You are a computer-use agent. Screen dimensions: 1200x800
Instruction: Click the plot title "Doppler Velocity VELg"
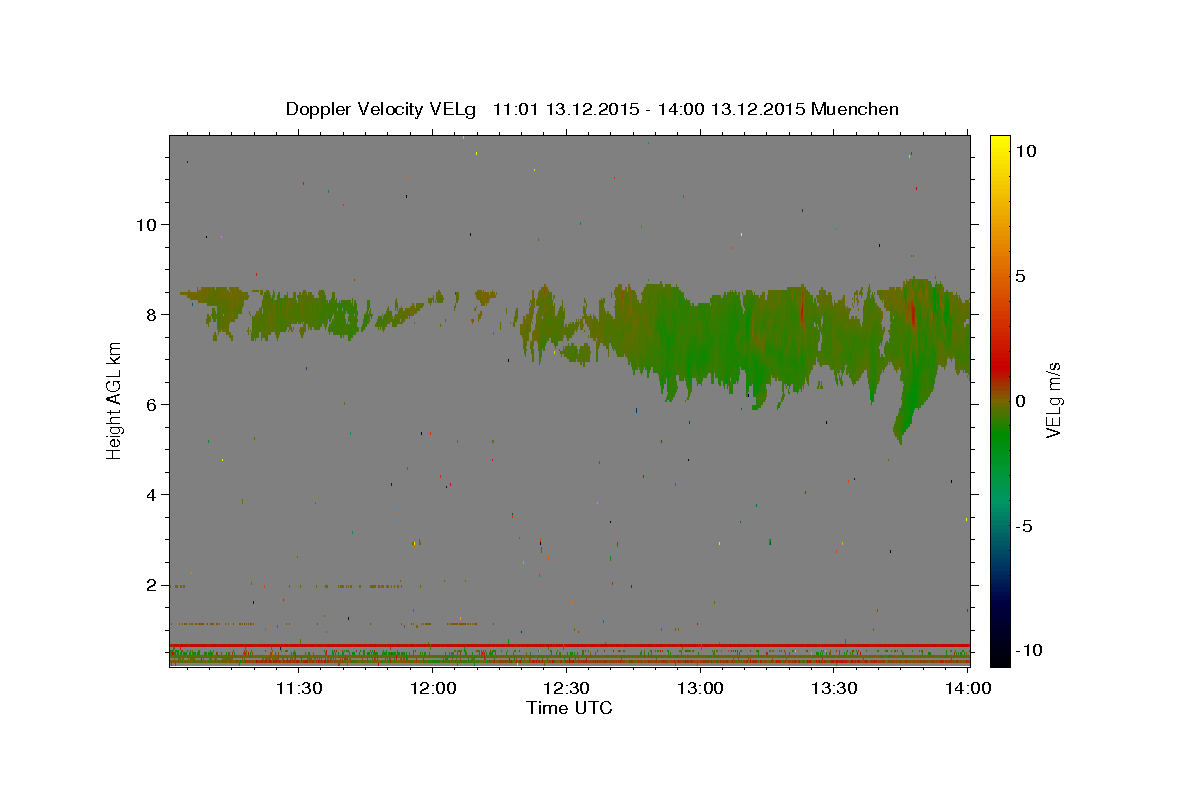coord(382,109)
